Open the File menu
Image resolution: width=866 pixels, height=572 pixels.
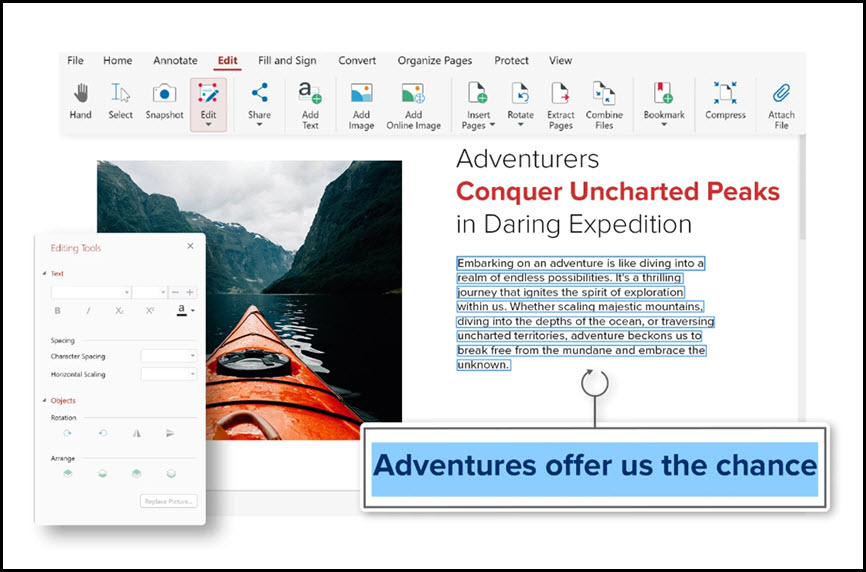pos(75,61)
